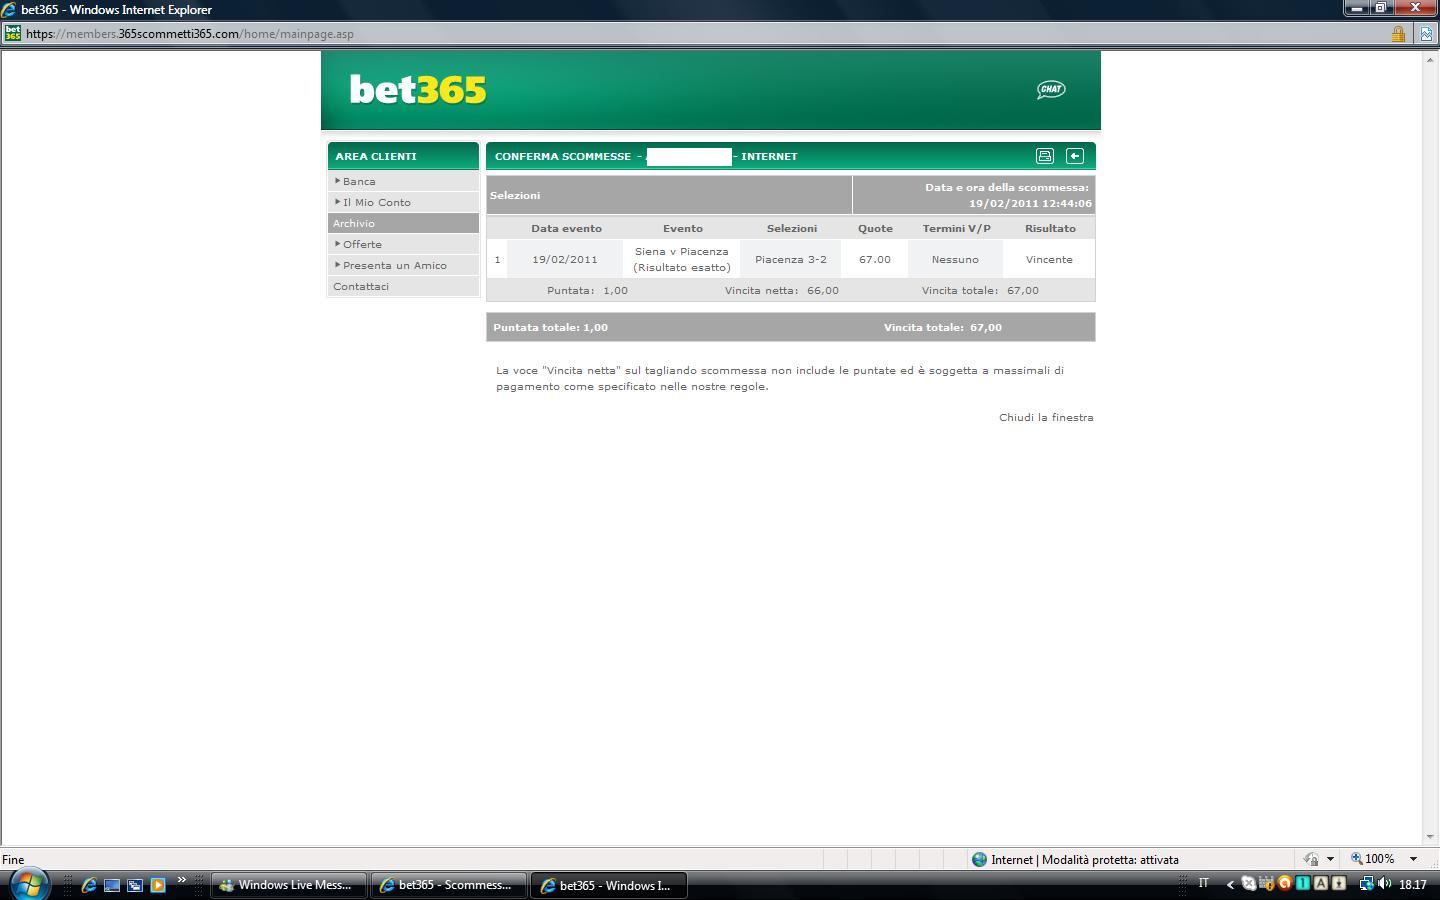Screen dimensions: 1440x900
Task: Expand Il Mio Conto menu
Action: (x=403, y=202)
